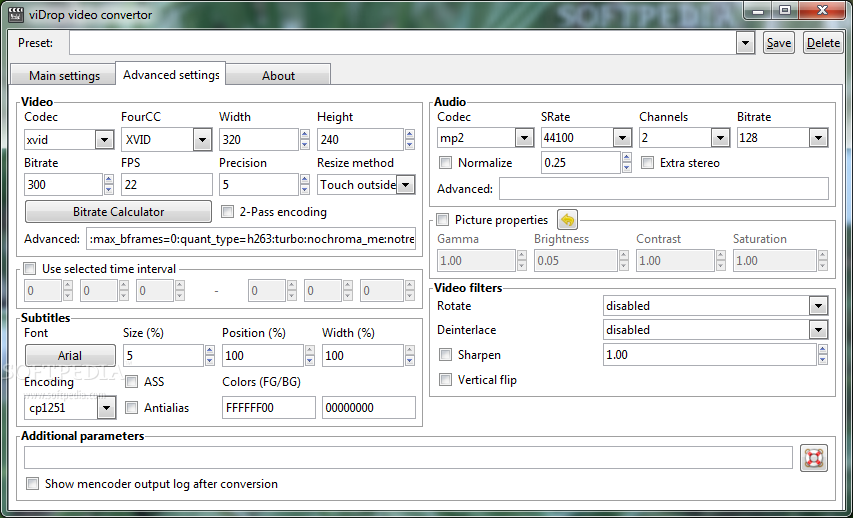This screenshot has width=853, height=518.
Task: Open the audio Codec mp2 dropdown
Action: [524, 138]
